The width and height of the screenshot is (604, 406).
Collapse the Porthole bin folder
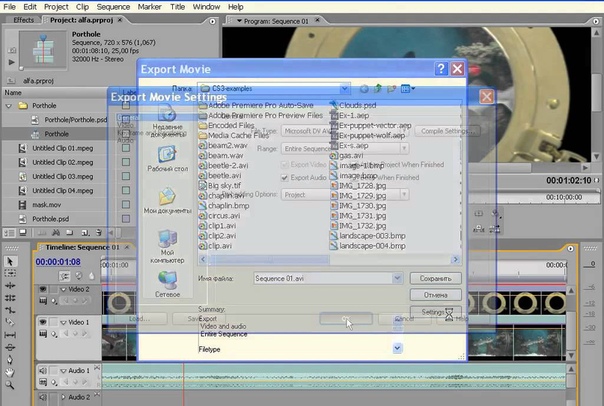8,106
